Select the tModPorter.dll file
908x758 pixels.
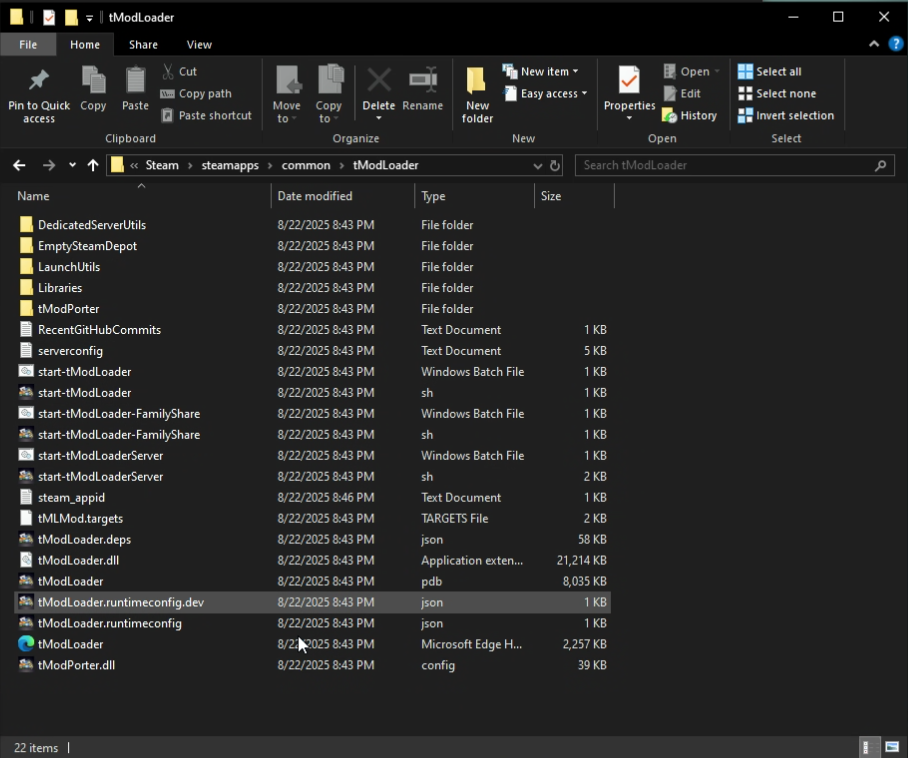[x=312, y=665]
